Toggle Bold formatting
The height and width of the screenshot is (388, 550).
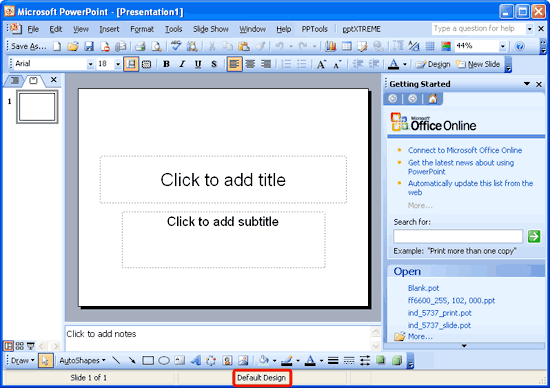tap(166, 64)
